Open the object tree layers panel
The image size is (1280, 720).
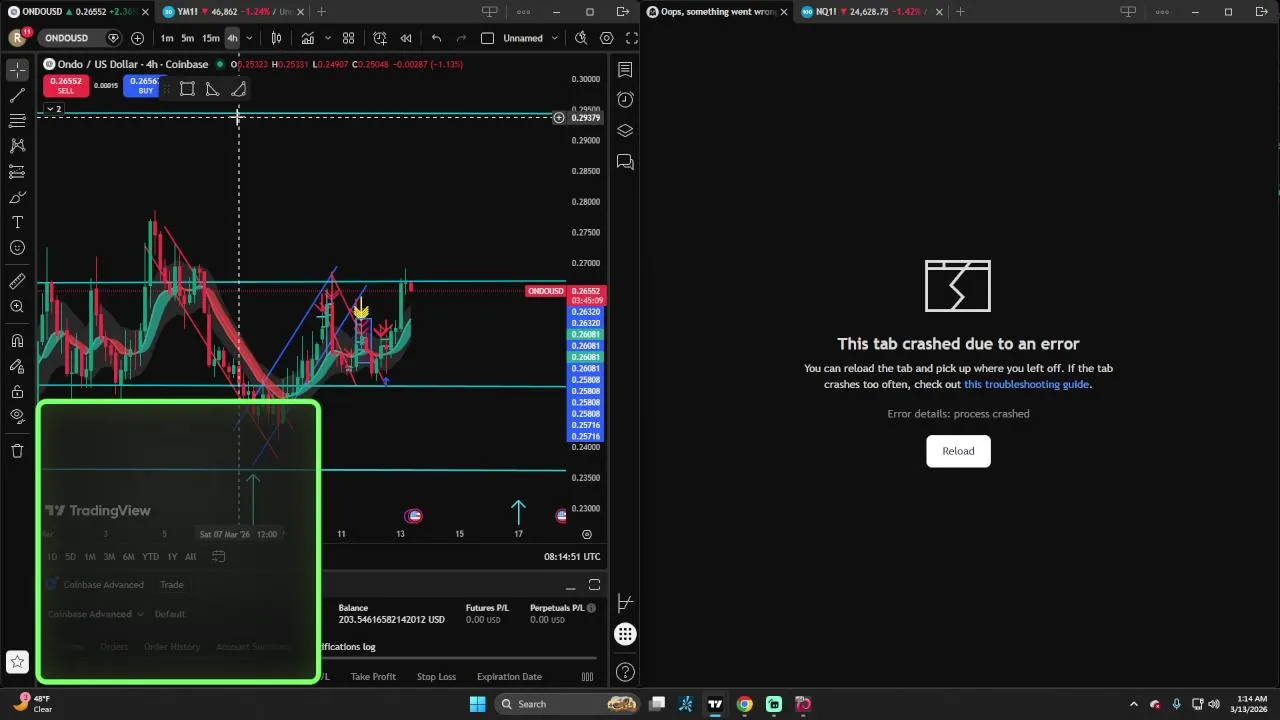coord(625,130)
